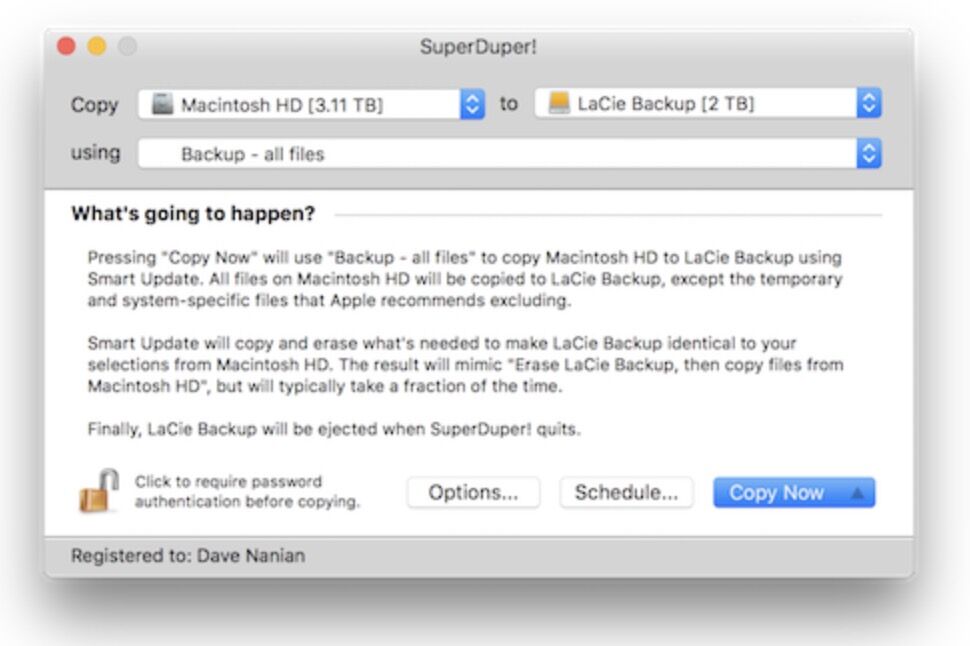
Task: Click the gray disabled zoom window button
Action: 127,47
